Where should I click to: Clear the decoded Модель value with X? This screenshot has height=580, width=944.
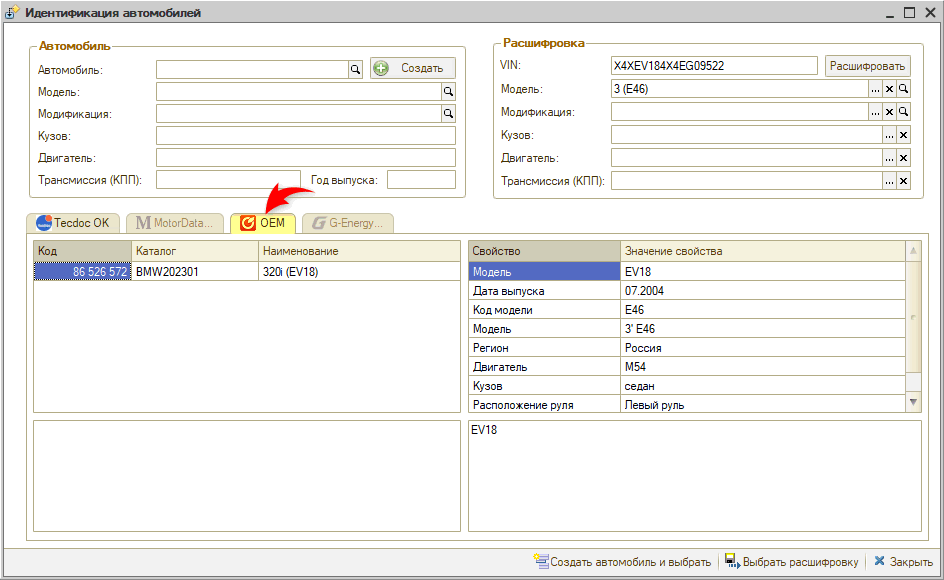pos(889,89)
